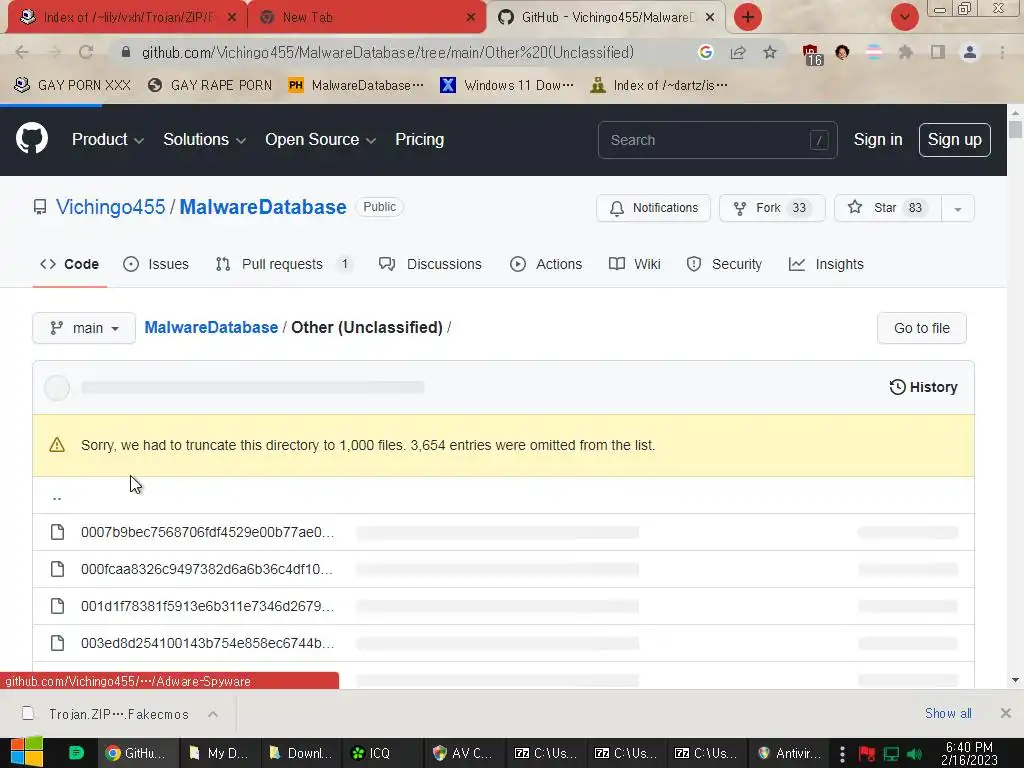Click the Notifications button
The width and height of the screenshot is (1024, 768).
point(653,208)
